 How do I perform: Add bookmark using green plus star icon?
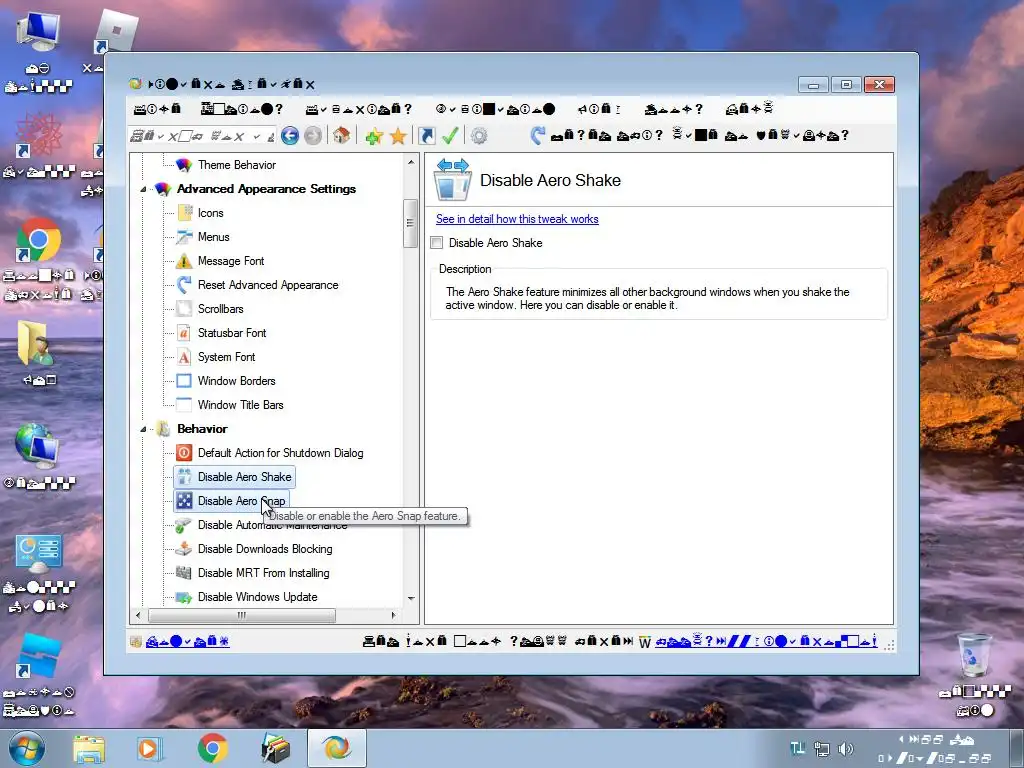click(x=374, y=136)
